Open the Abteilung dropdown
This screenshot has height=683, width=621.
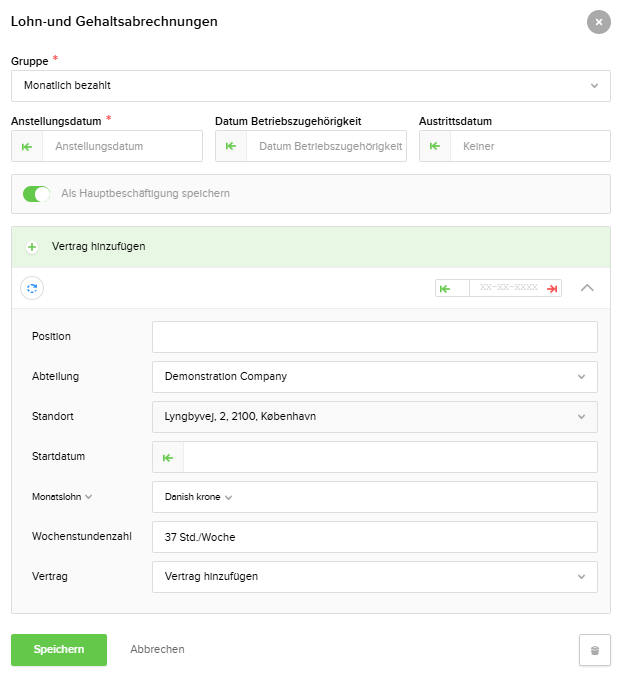[x=374, y=377]
